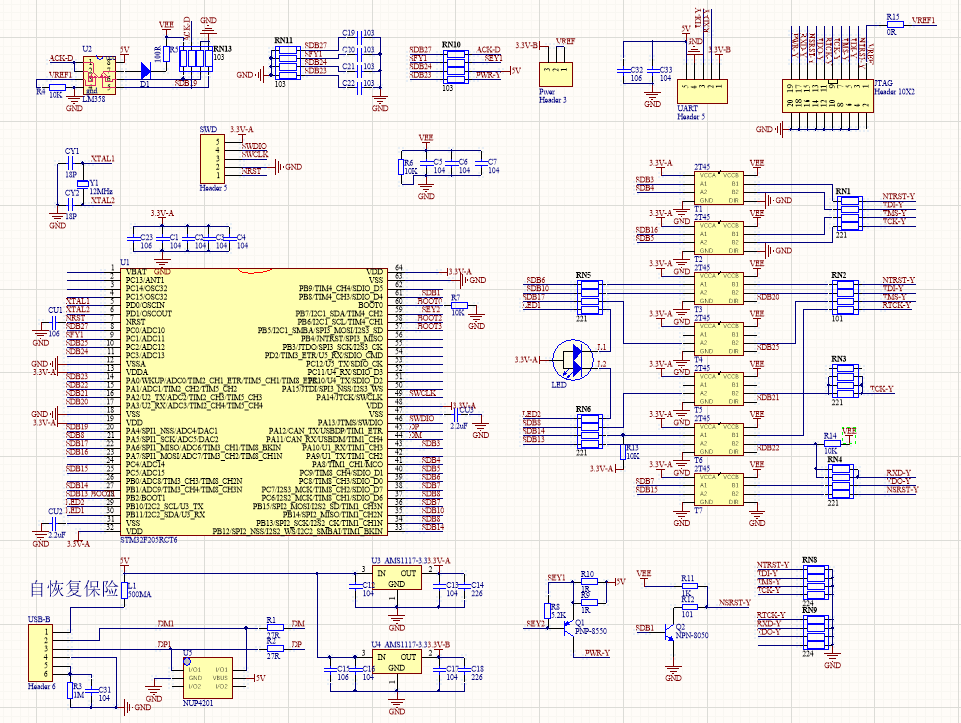Viewport: 961px width, 723px height.
Task: Select the RN8 resistor network
Action: point(815,582)
